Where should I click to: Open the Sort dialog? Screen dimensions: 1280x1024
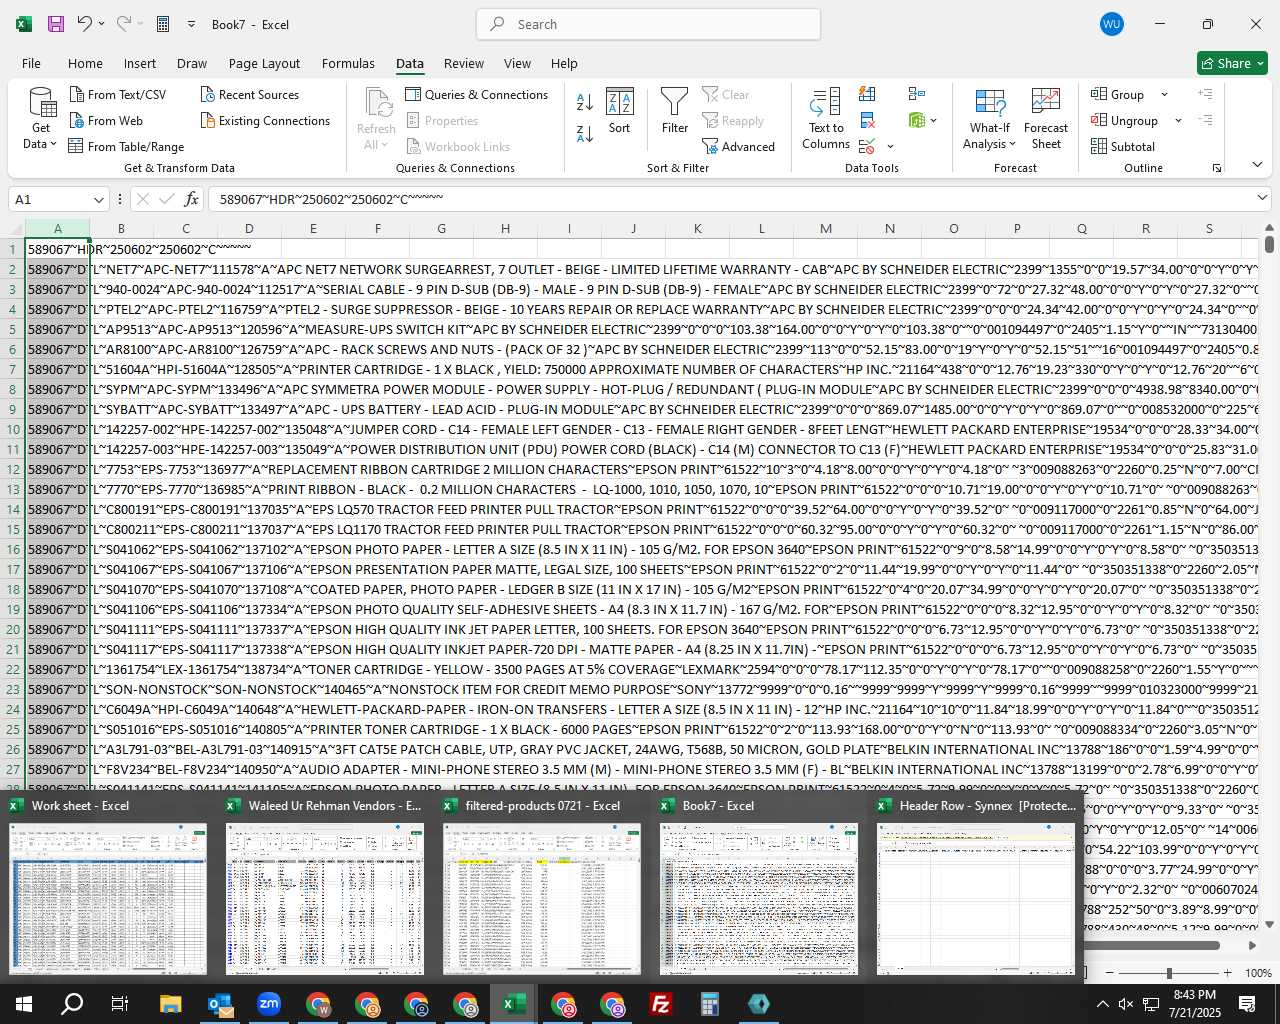click(x=620, y=111)
